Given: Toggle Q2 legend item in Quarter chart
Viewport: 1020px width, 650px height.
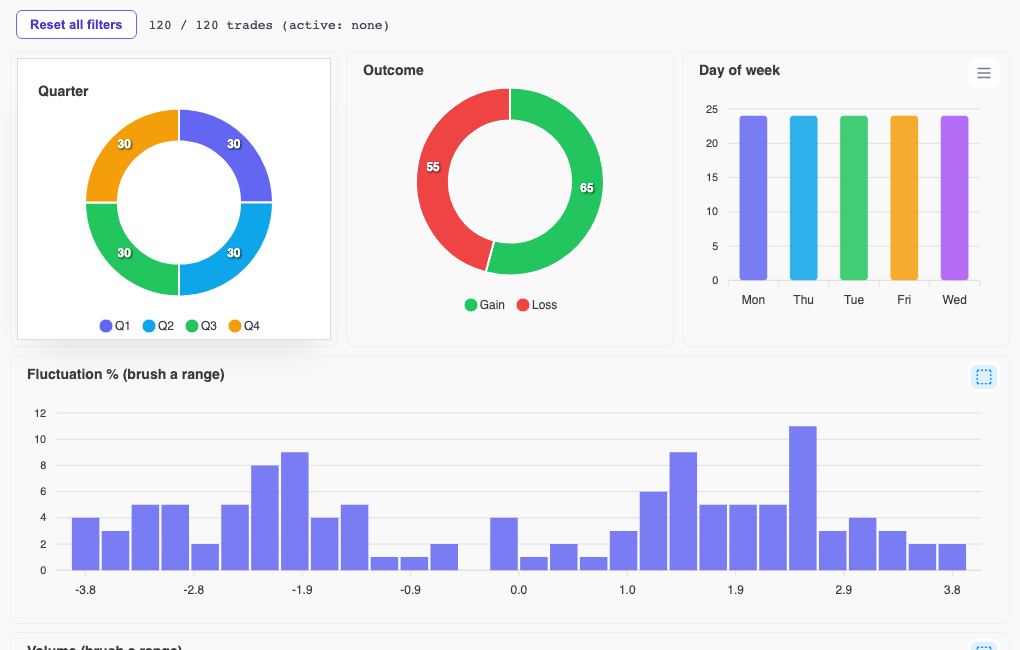Looking at the screenshot, I should point(158,326).
